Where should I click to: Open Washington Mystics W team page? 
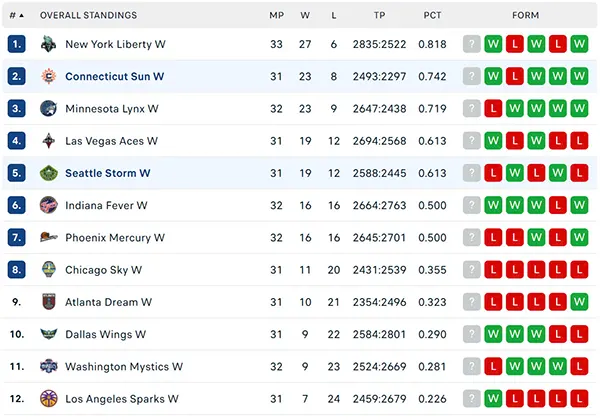coord(124,366)
